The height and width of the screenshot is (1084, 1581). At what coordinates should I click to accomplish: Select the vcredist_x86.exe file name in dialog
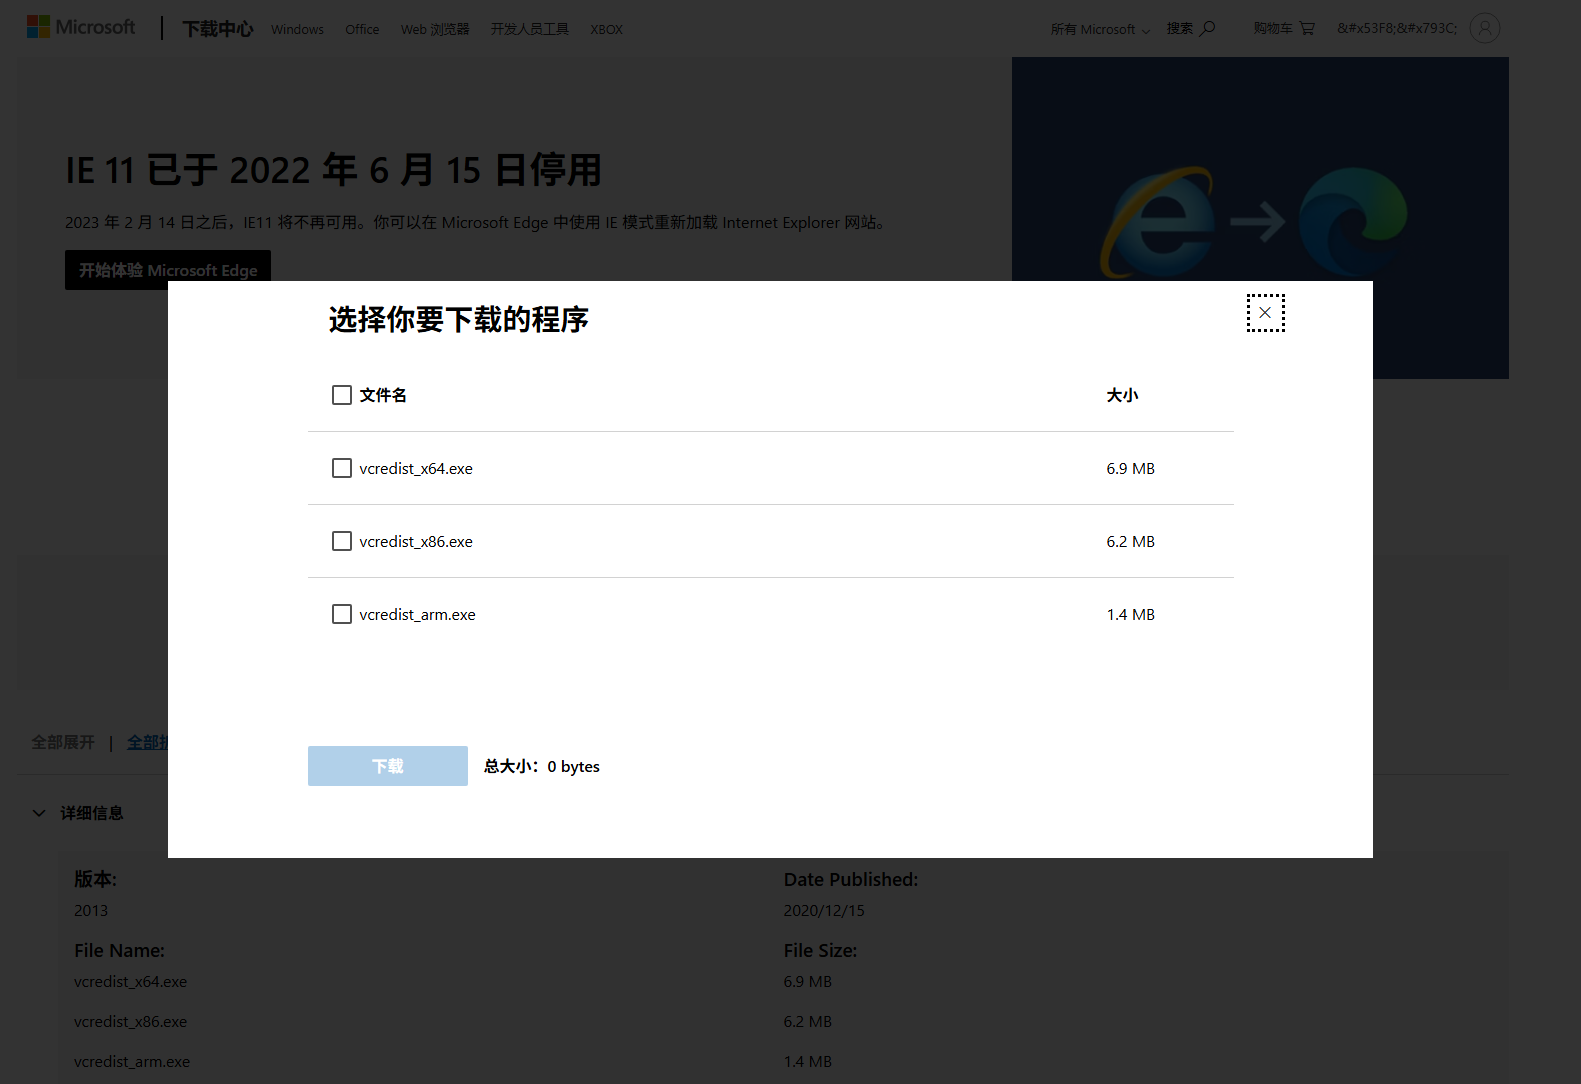[416, 541]
